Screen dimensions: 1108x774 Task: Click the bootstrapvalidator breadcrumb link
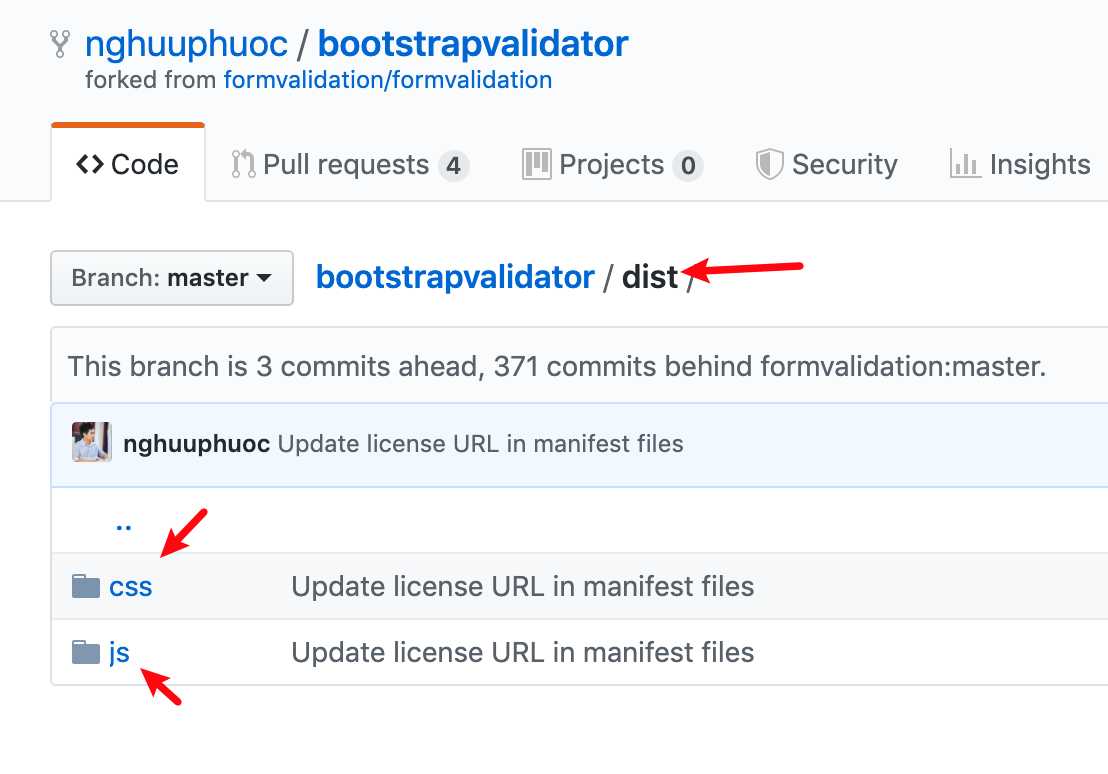tap(455, 277)
